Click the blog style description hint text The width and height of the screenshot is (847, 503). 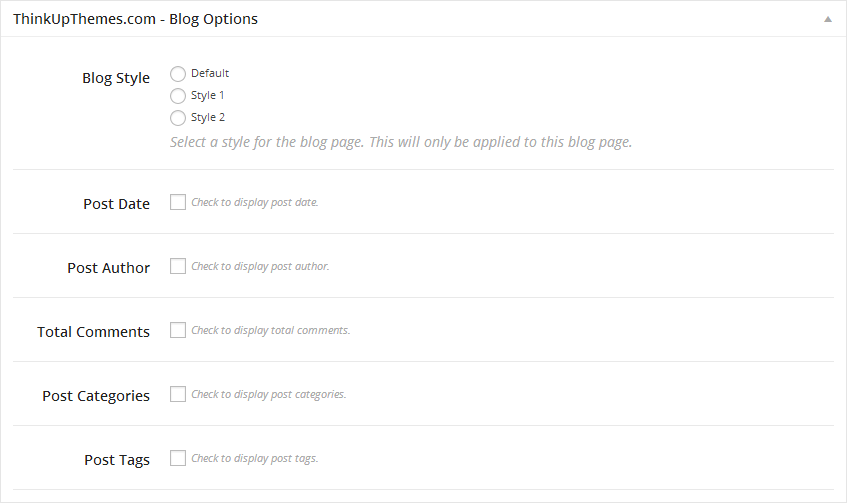(x=401, y=142)
